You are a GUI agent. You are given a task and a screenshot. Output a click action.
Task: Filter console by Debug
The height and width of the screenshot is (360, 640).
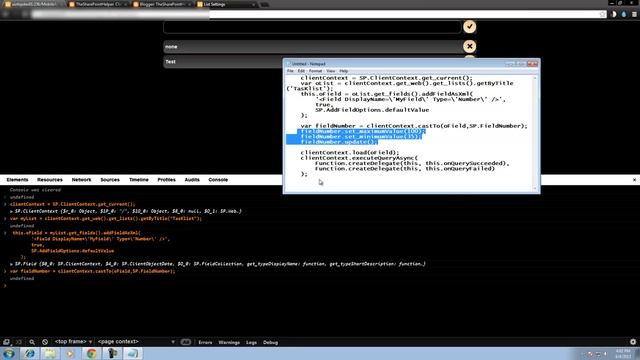click(270, 342)
